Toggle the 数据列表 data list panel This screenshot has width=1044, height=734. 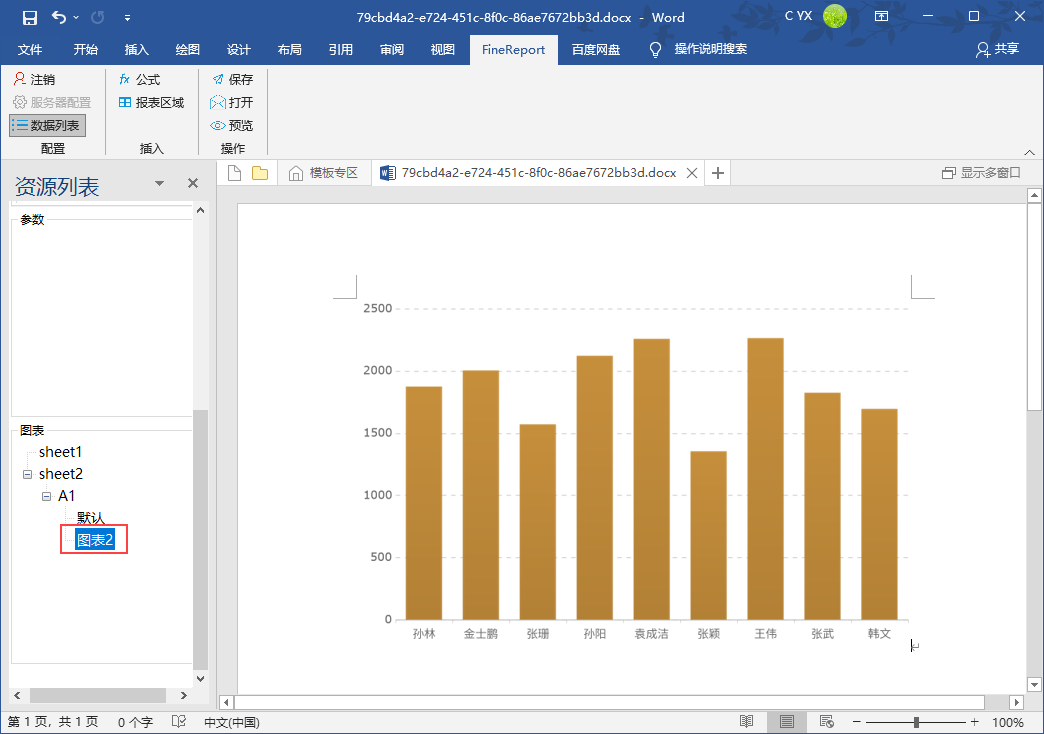(x=47, y=125)
